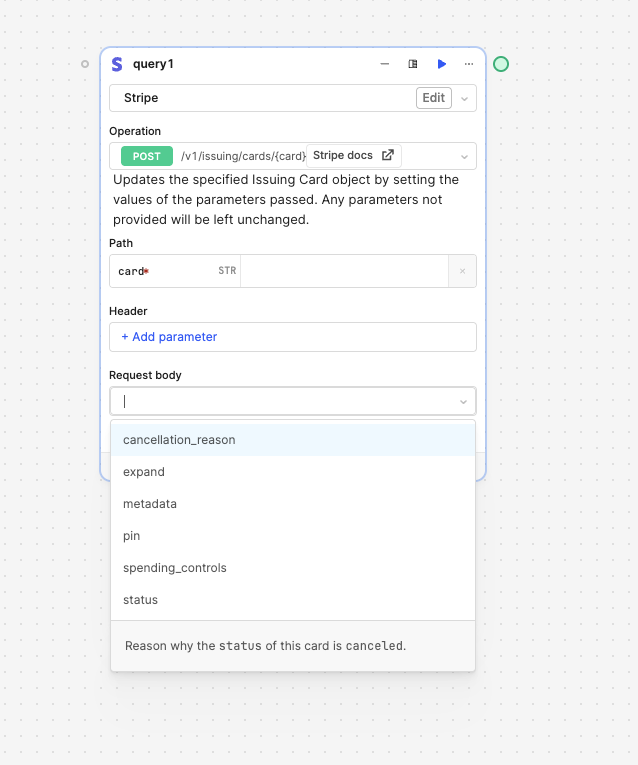Click the green output connector circle

click(x=501, y=64)
